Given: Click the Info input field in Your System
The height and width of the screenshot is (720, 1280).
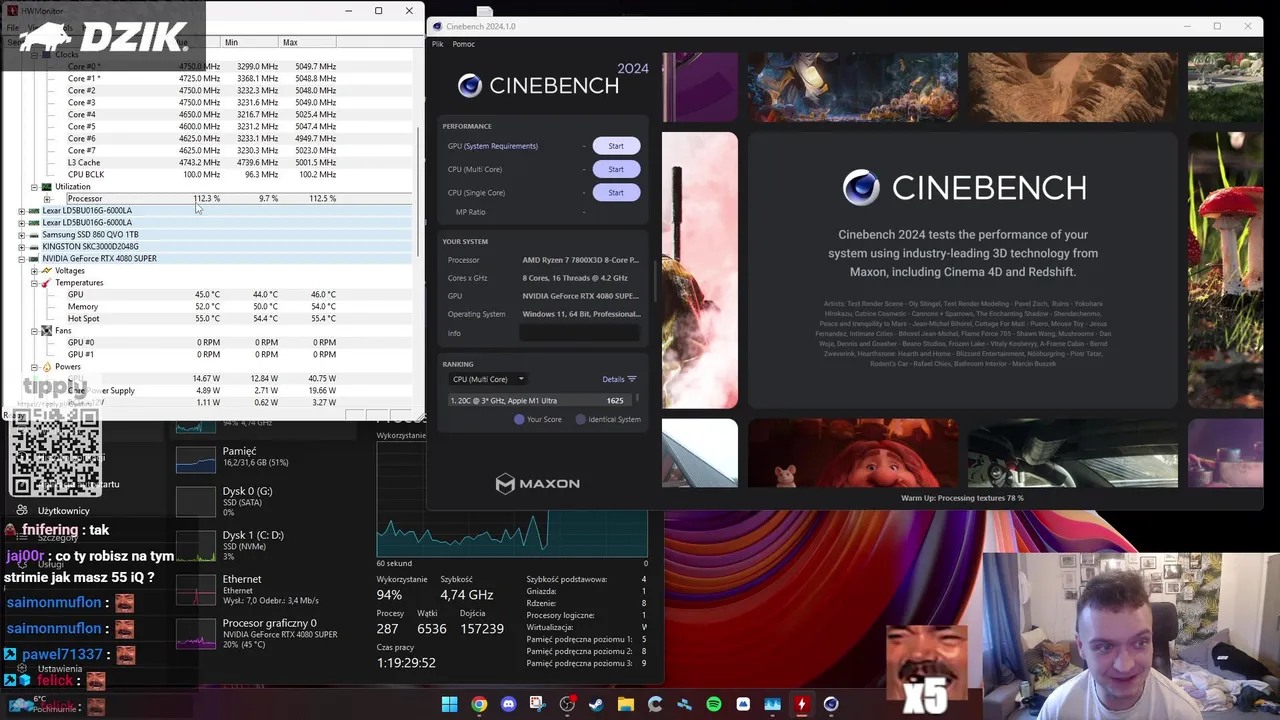Looking at the screenshot, I should coord(580,333).
